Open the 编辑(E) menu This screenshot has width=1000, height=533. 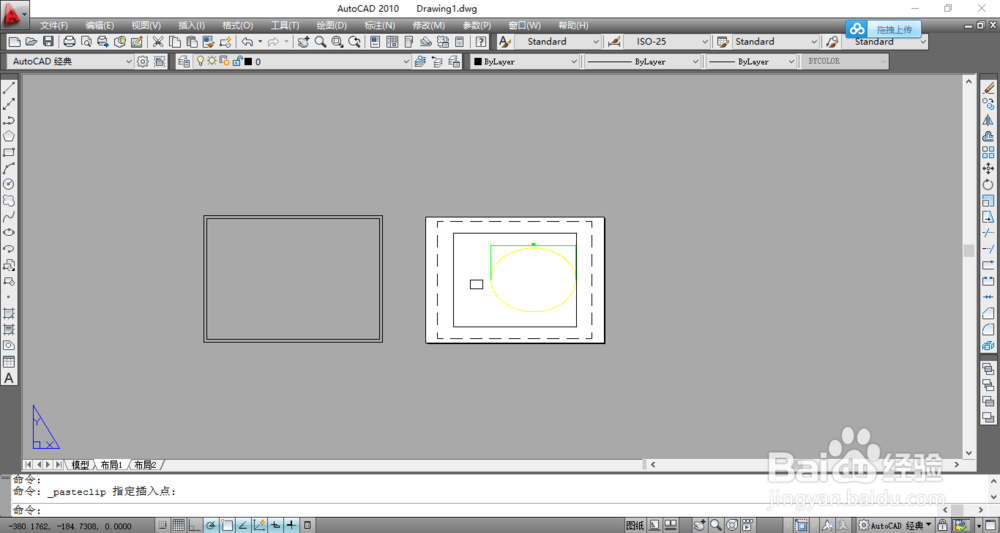pos(99,26)
